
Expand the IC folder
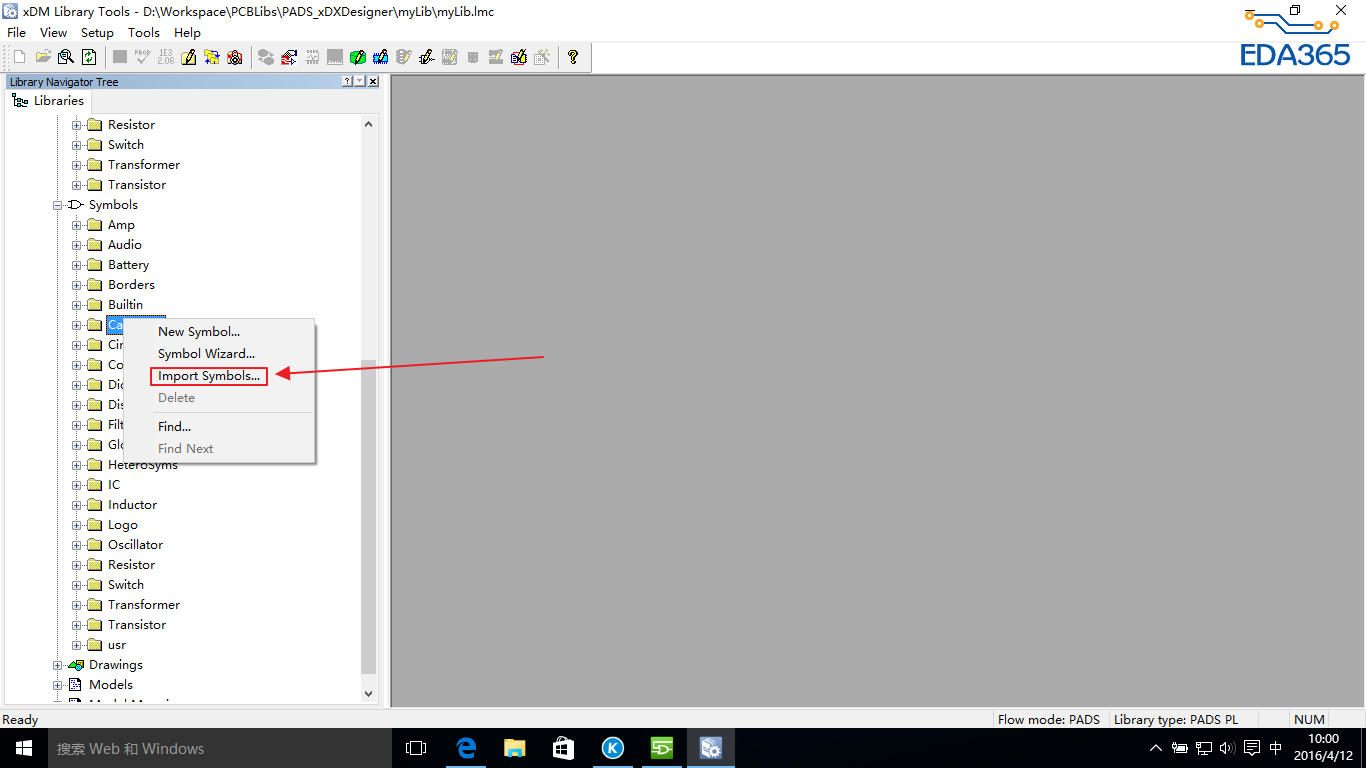(77, 485)
